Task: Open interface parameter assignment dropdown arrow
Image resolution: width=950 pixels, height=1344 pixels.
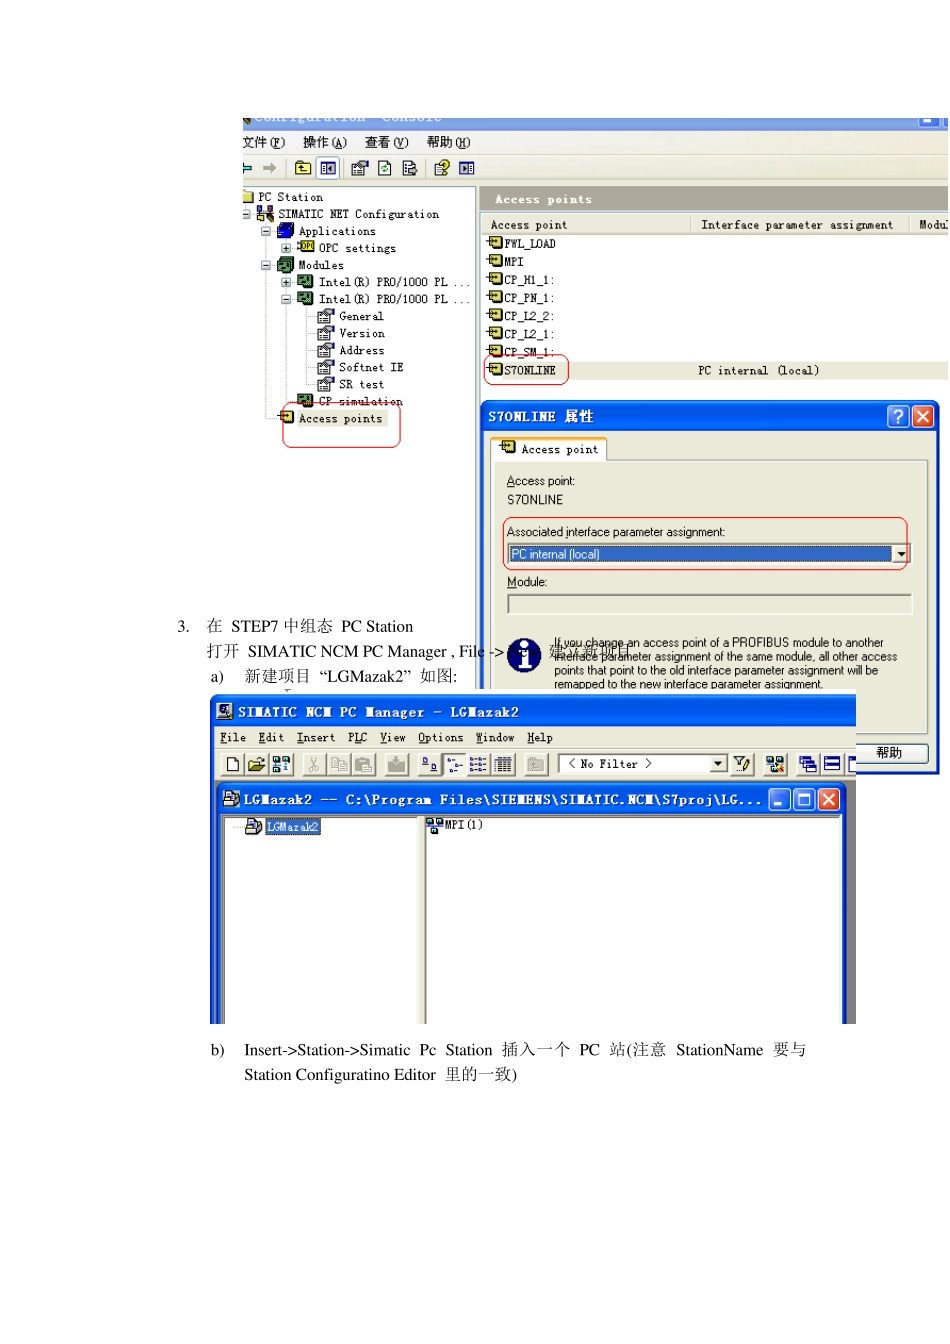Action: 901,554
